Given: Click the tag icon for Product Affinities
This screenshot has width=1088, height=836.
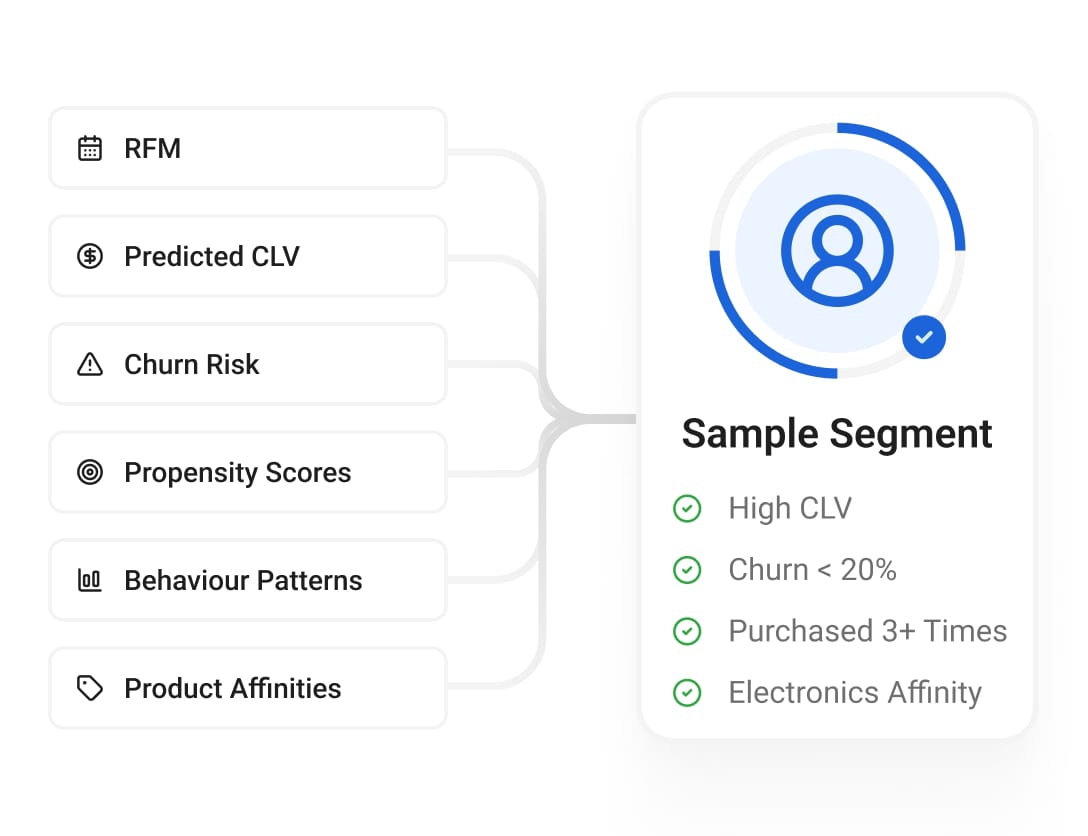Looking at the screenshot, I should pyautogui.click(x=90, y=688).
